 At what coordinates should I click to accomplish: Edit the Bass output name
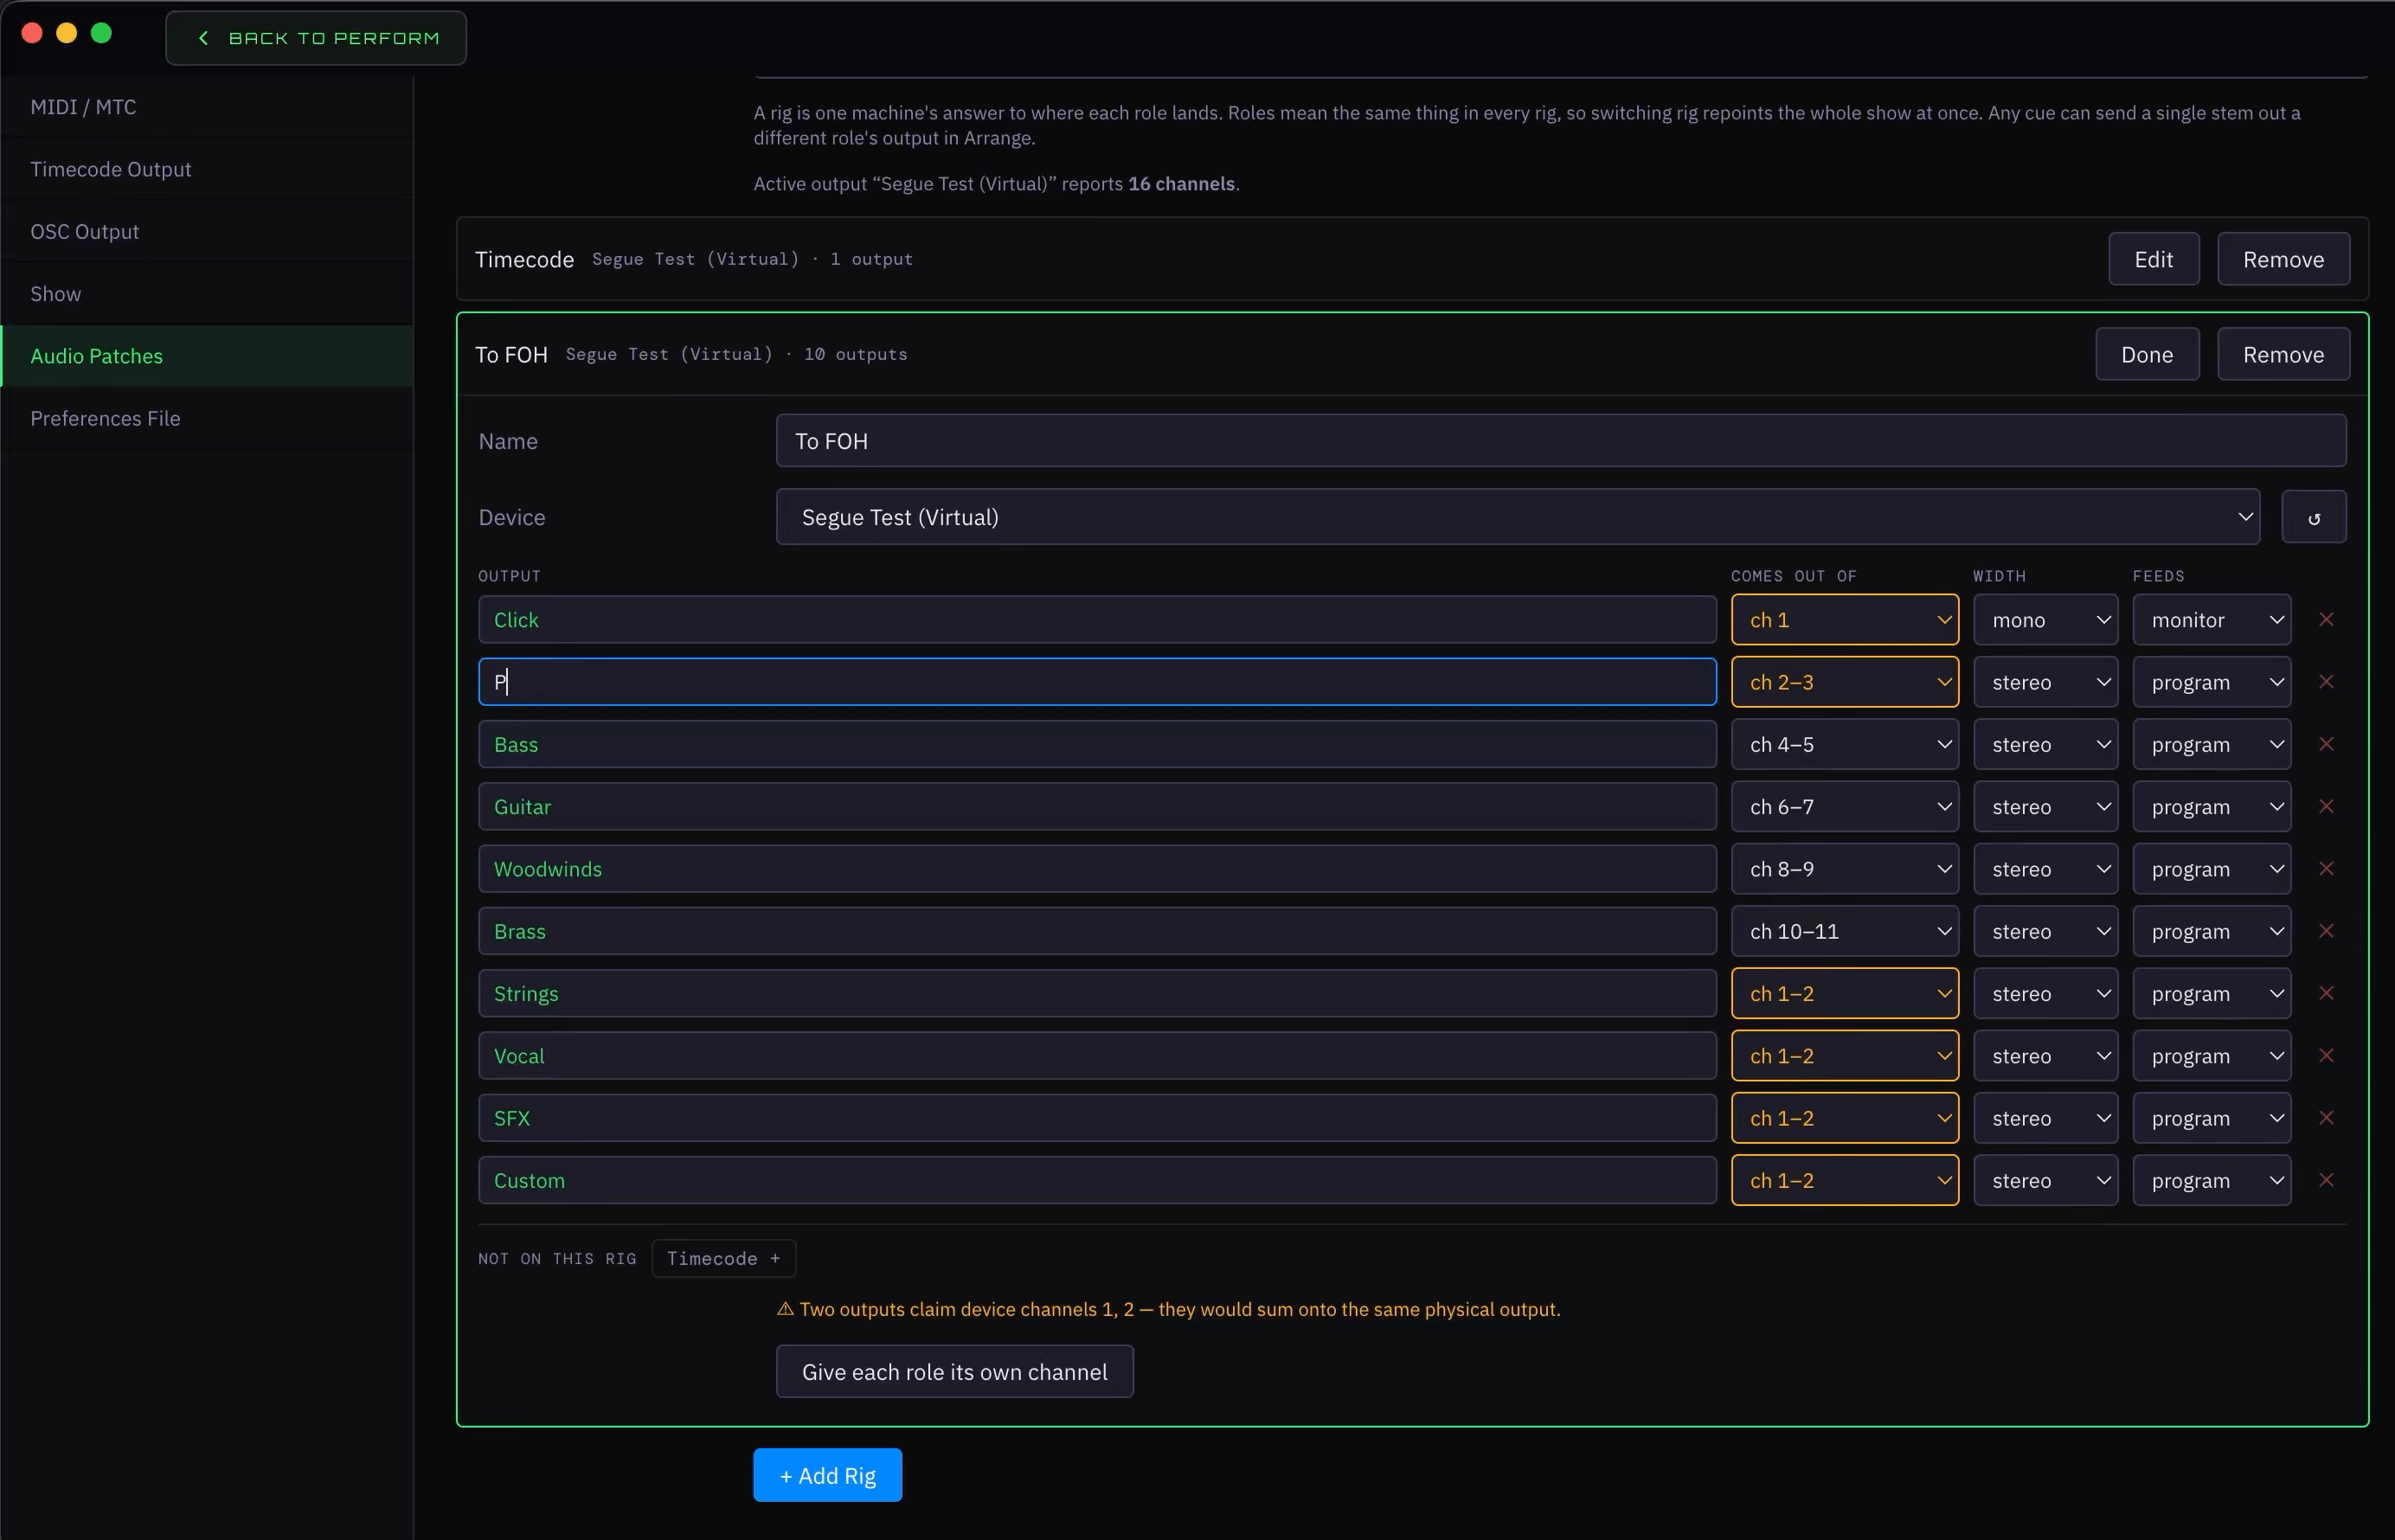[x=1097, y=744]
